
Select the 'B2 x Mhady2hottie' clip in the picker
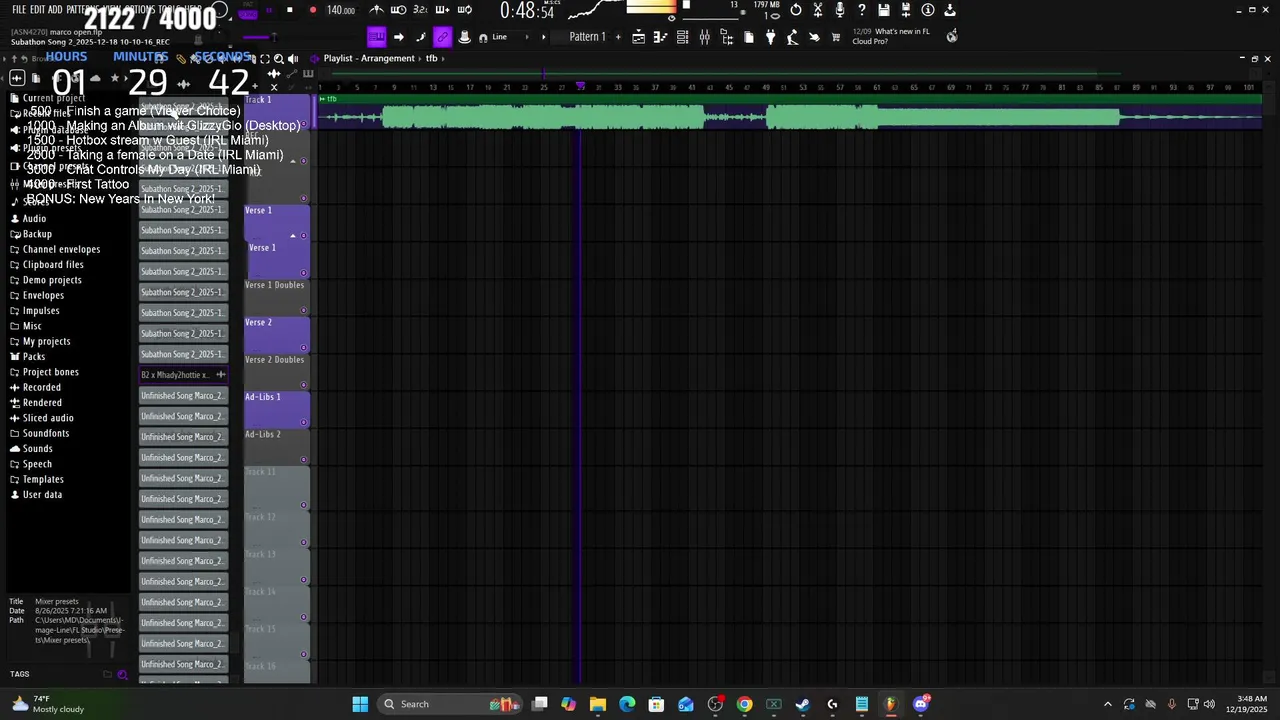[x=183, y=375]
